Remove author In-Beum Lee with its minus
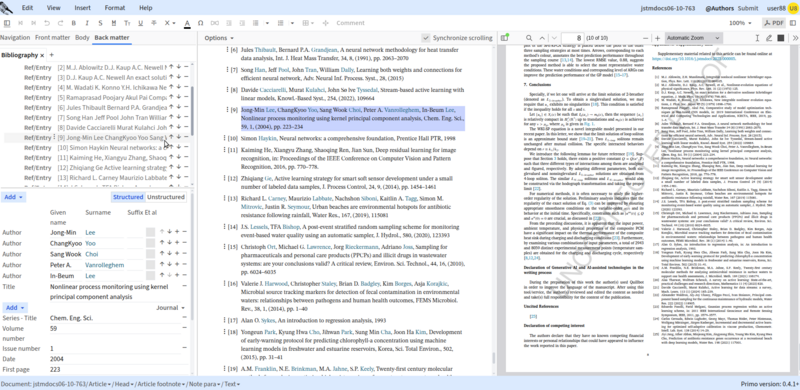 click(184, 276)
